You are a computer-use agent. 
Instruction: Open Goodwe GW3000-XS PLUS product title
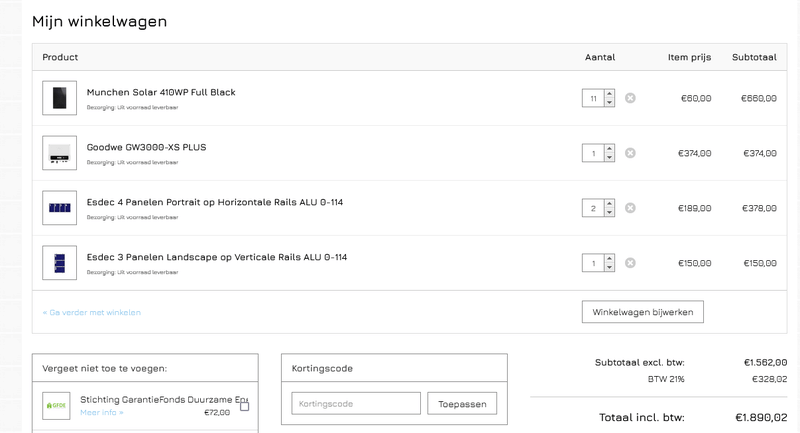pos(146,147)
